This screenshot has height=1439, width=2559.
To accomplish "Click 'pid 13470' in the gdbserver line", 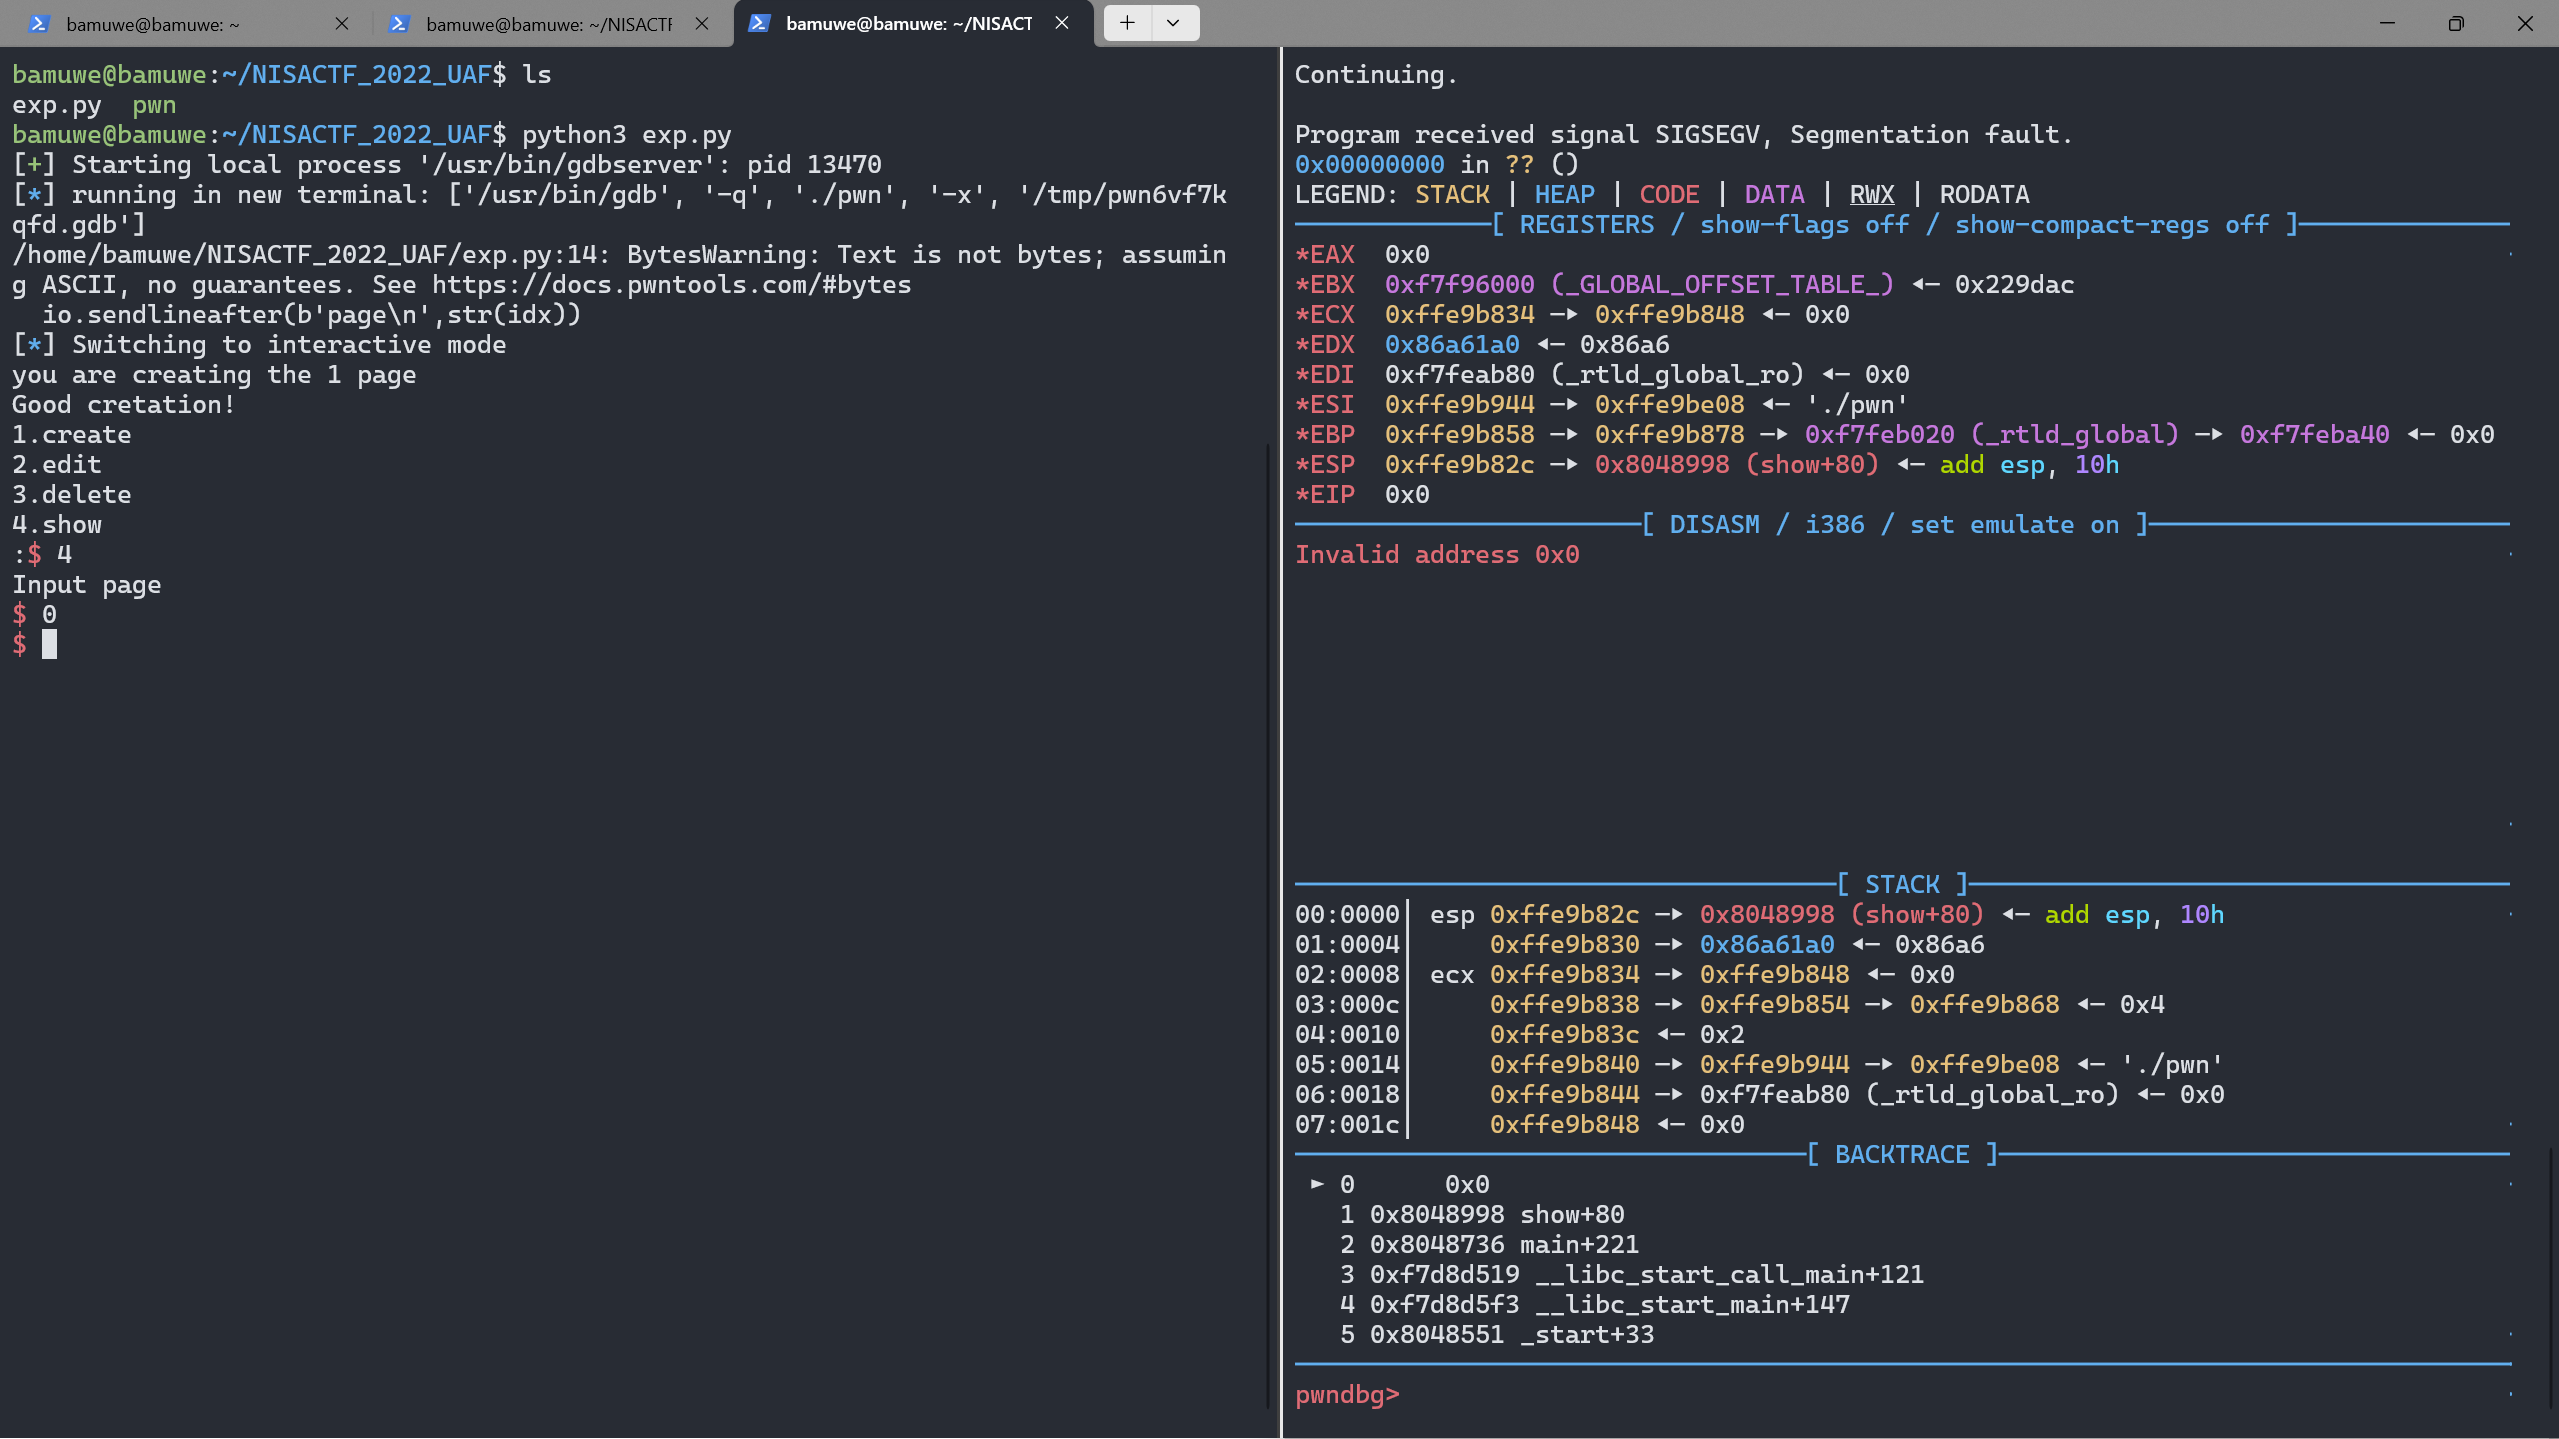I will 814,165.
